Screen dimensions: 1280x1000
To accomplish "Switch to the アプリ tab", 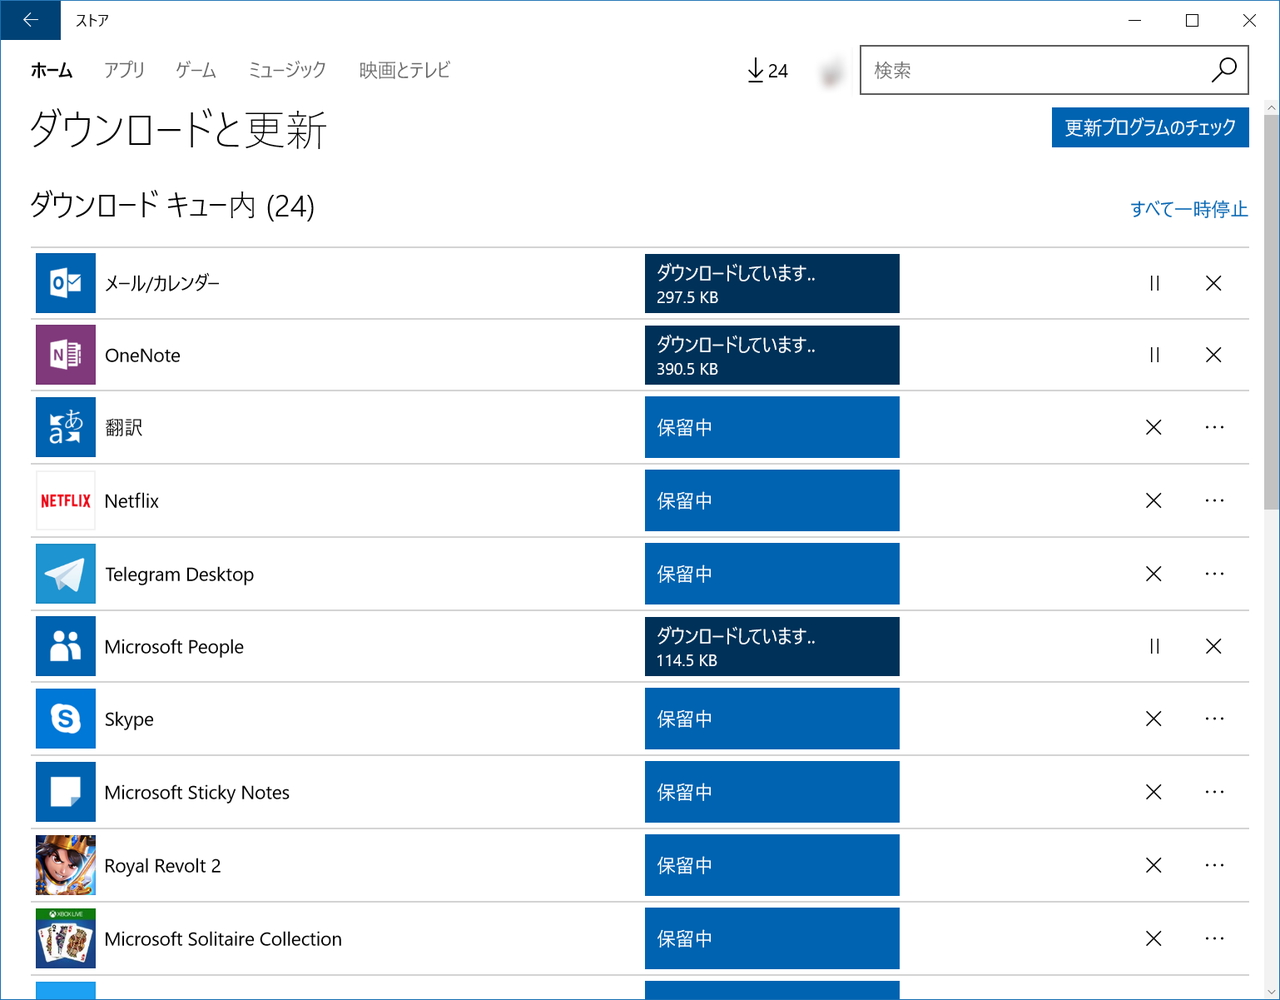I will (124, 70).
